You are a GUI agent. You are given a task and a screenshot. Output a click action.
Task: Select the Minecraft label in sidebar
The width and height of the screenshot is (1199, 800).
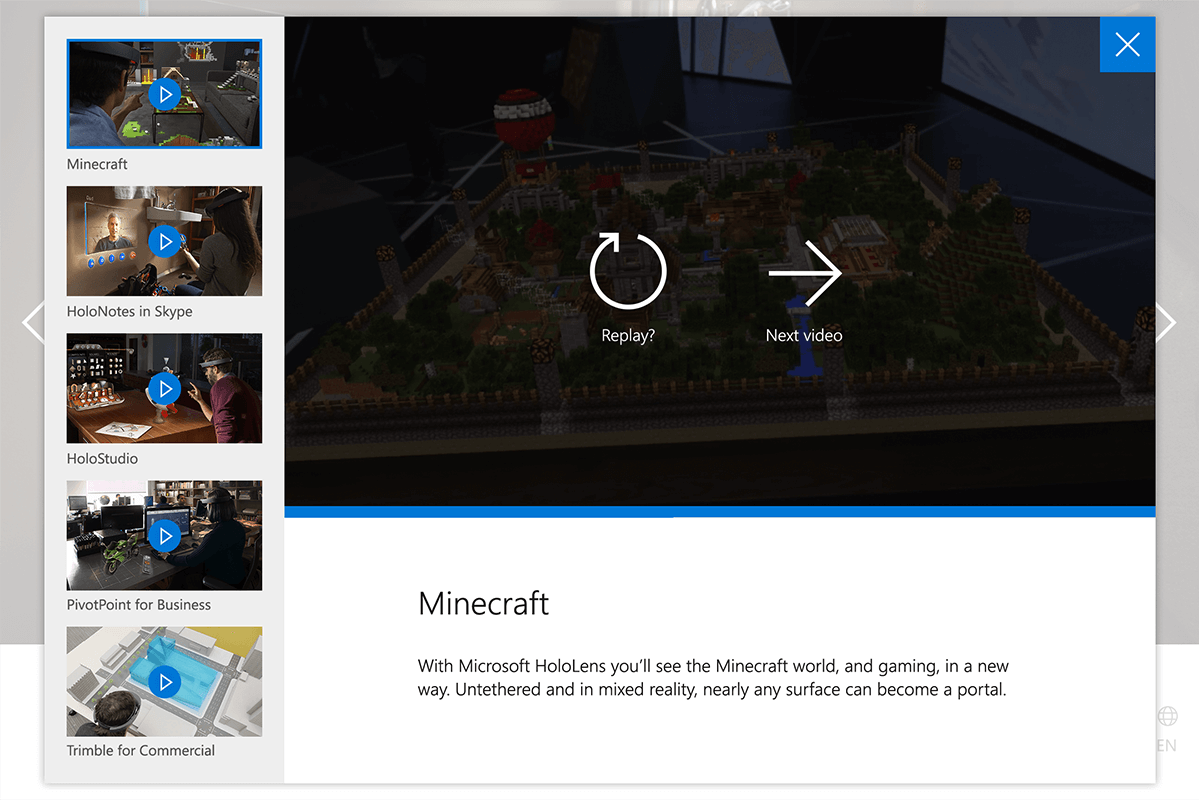pos(97,164)
